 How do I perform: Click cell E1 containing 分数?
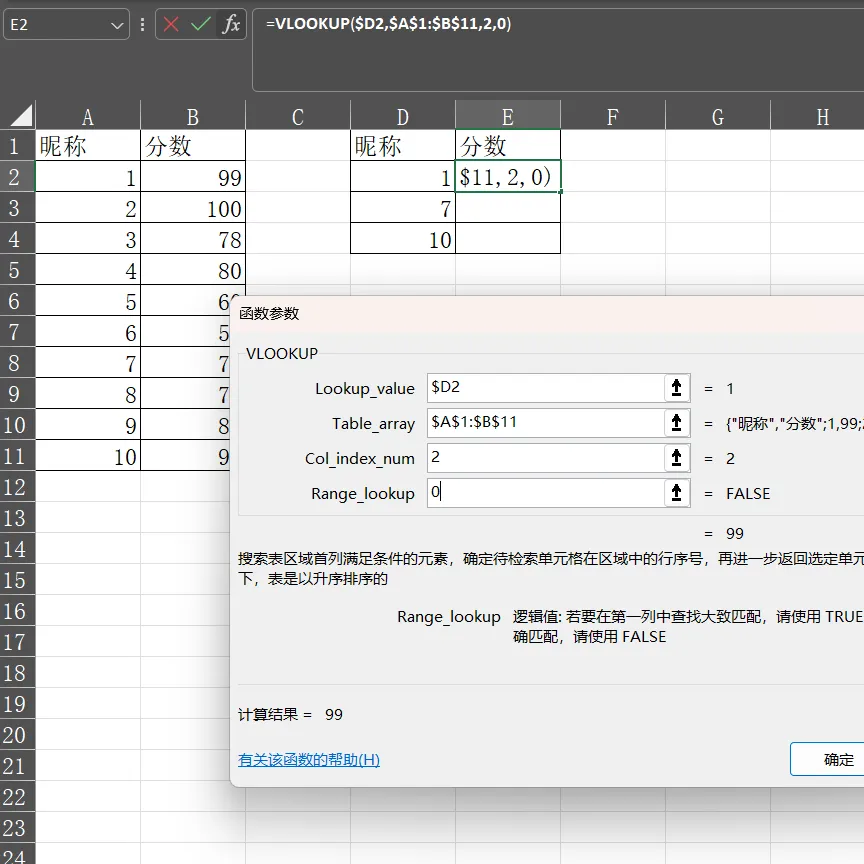click(x=508, y=145)
